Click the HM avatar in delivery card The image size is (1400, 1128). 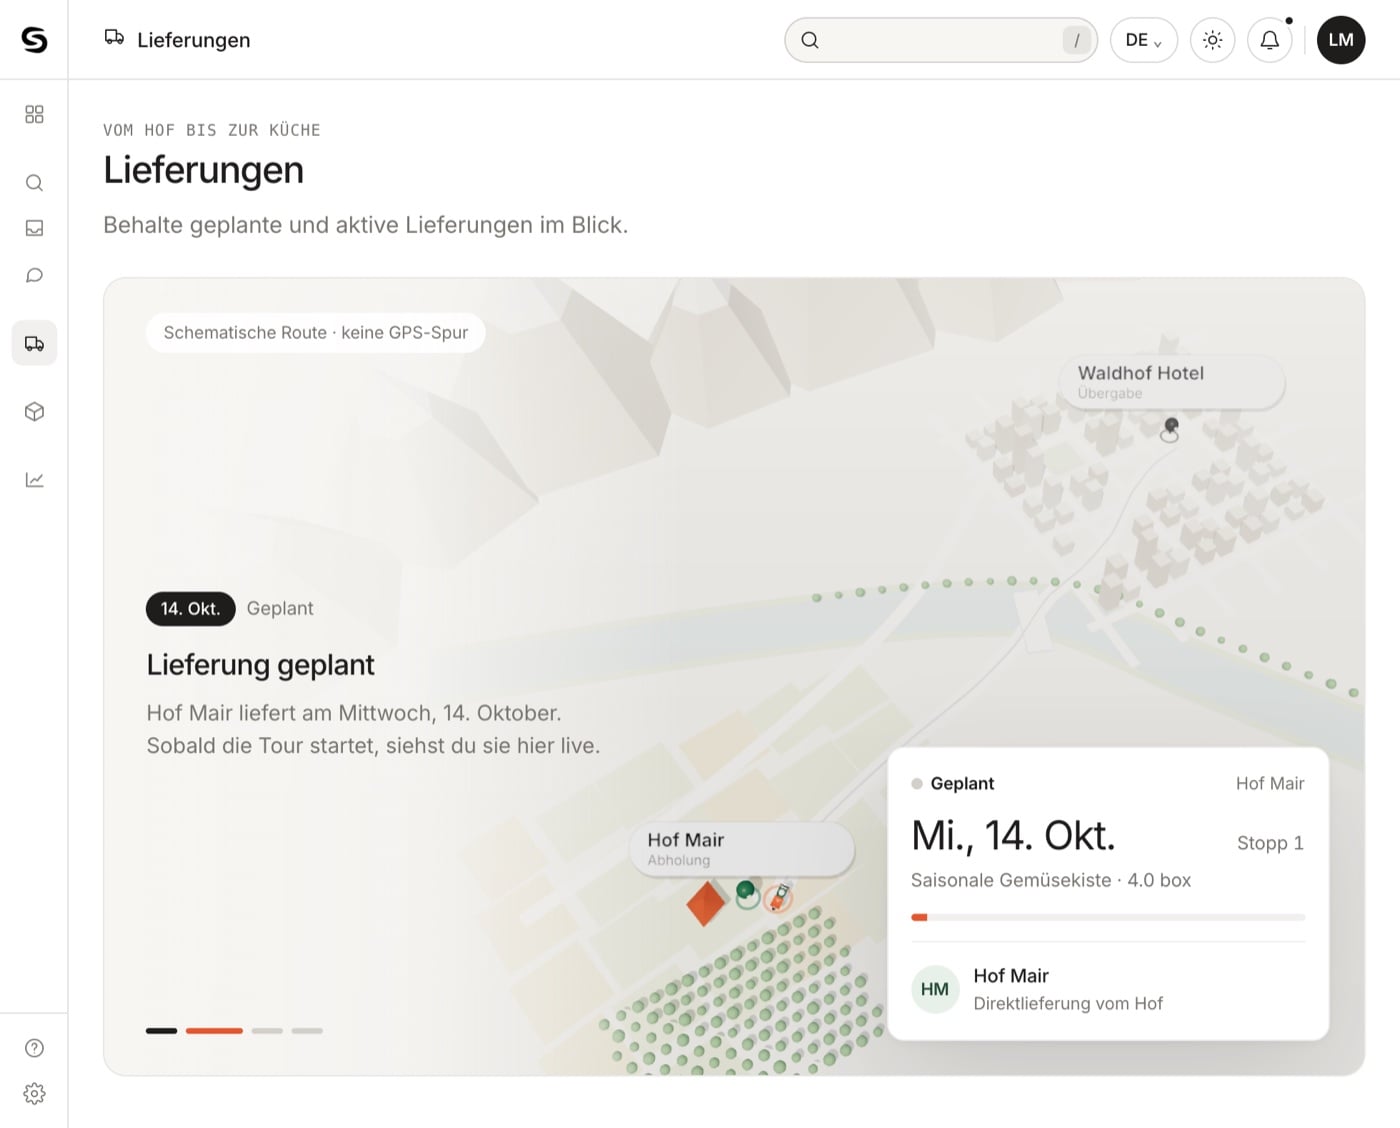coord(935,989)
